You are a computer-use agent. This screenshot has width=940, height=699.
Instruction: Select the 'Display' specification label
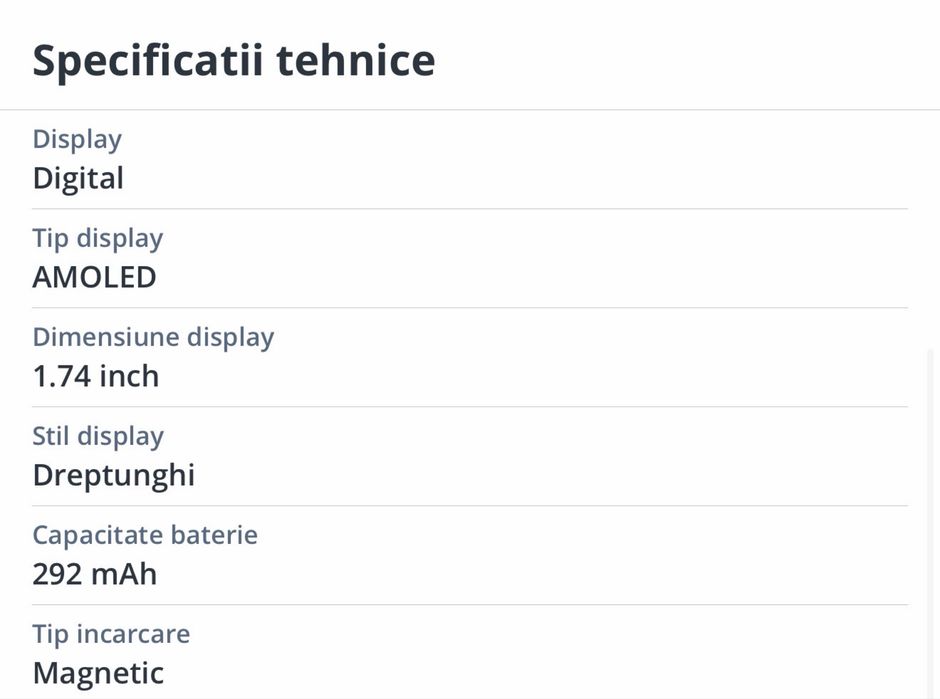coord(77,139)
